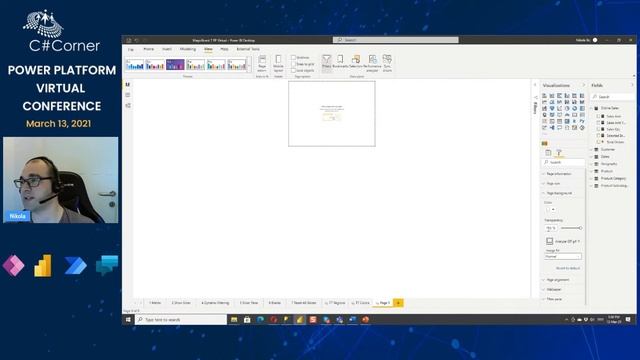Image resolution: width=640 pixels, height=360 pixels.
Task: Enable the Lock objects checkbox
Action: pos(293,71)
